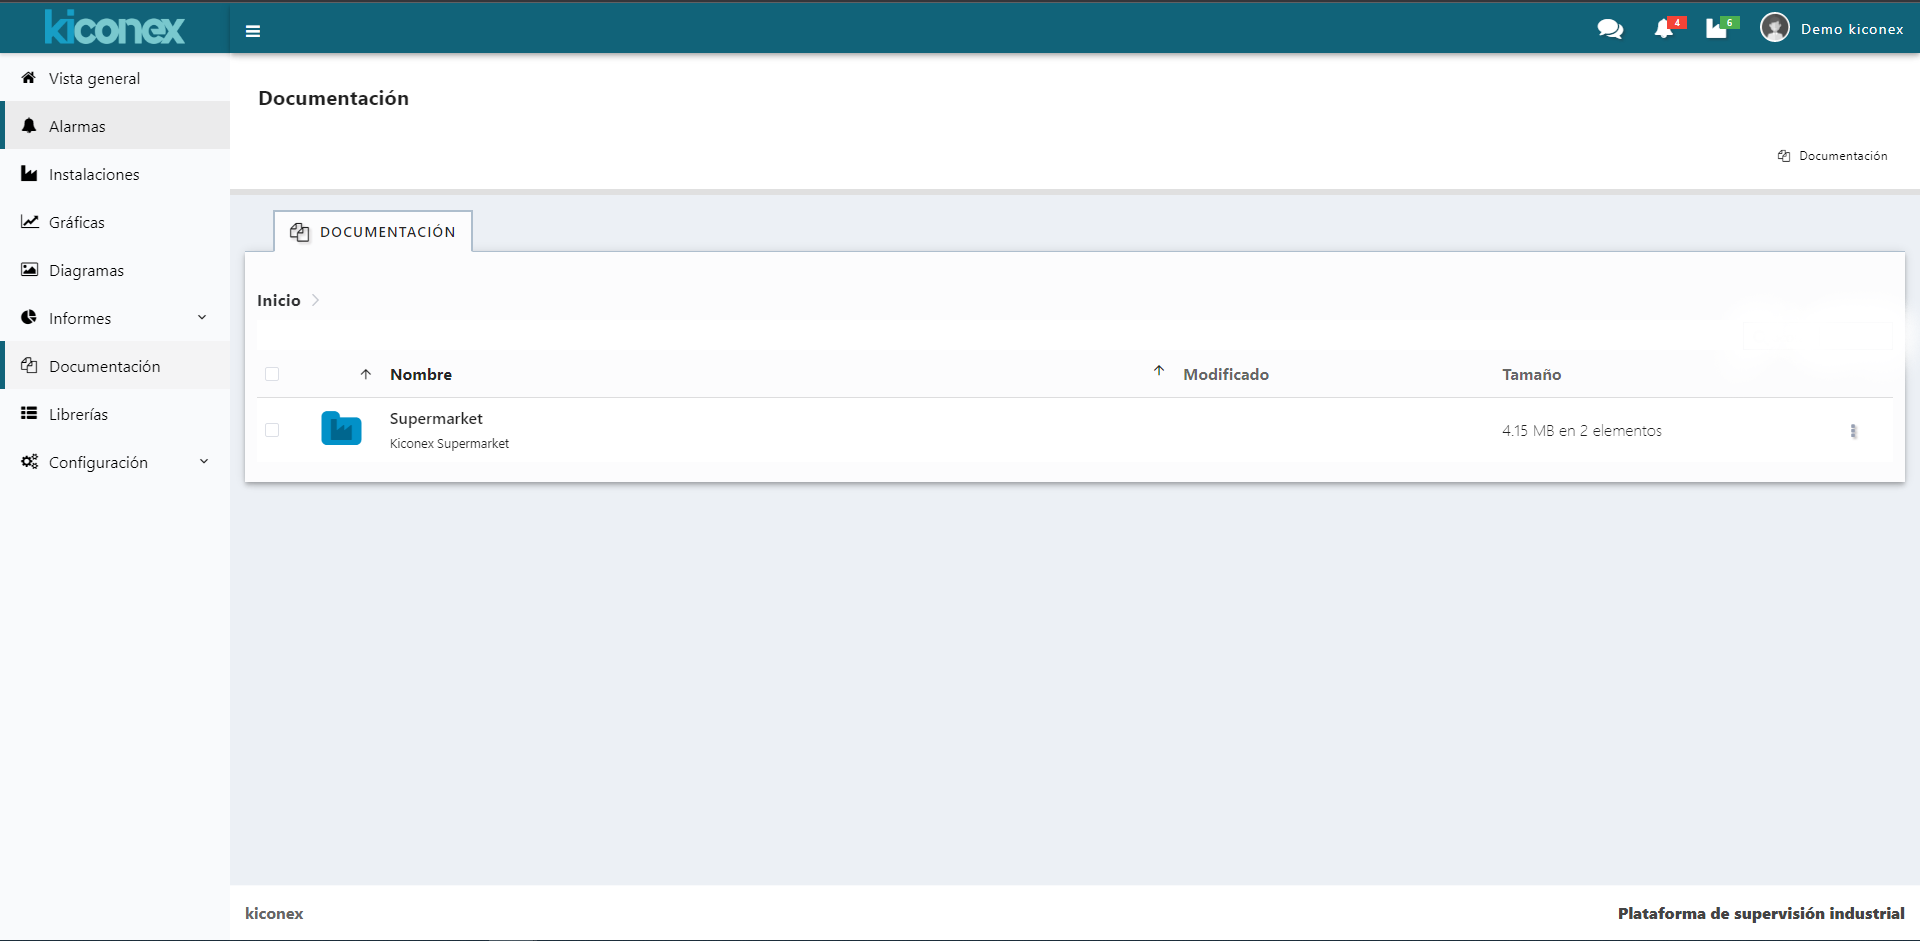Toggle the hamburger sidebar menu
This screenshot has width=1920, height=941.
(x=253, y=31)
